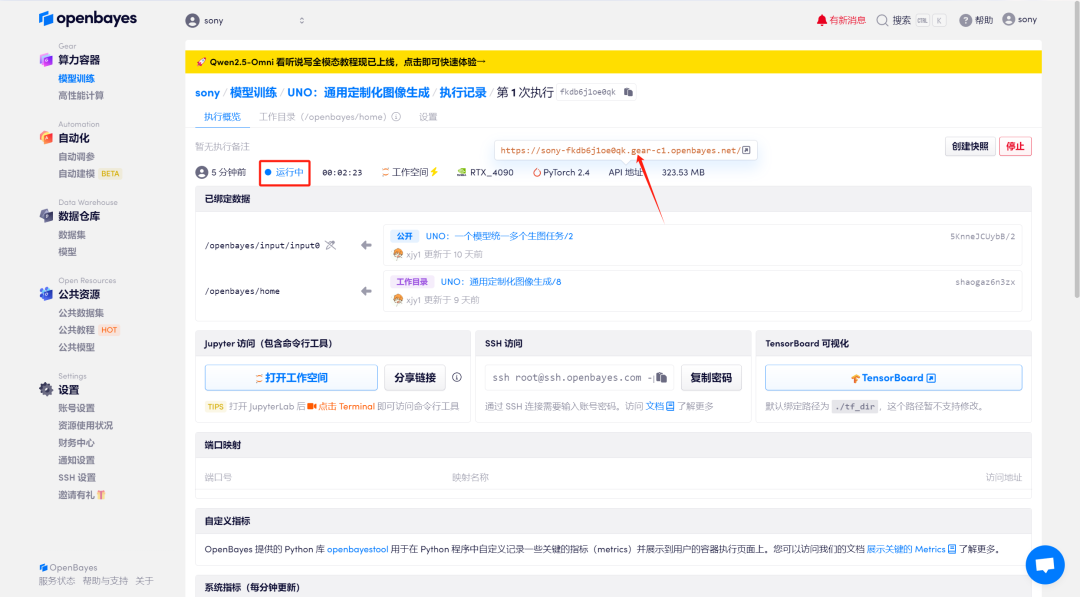Click the 创建快照 button
This screenshot has height=597, width=1080.
click(x=970, y=146)
